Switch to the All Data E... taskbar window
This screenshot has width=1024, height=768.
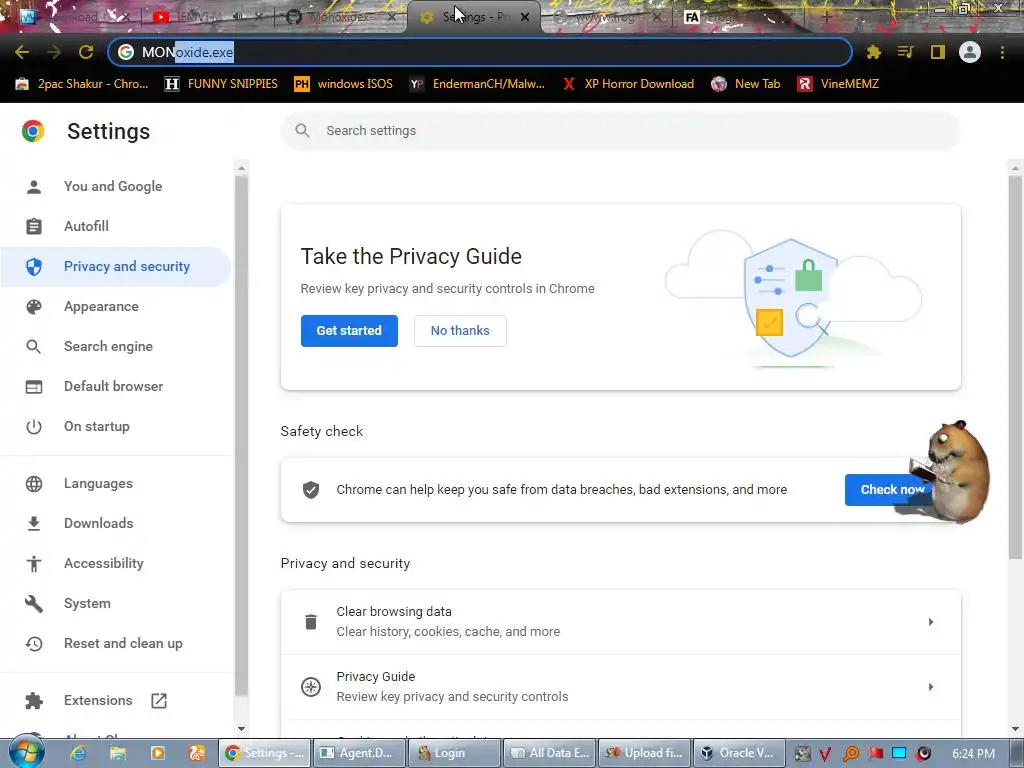pos(550,753)
